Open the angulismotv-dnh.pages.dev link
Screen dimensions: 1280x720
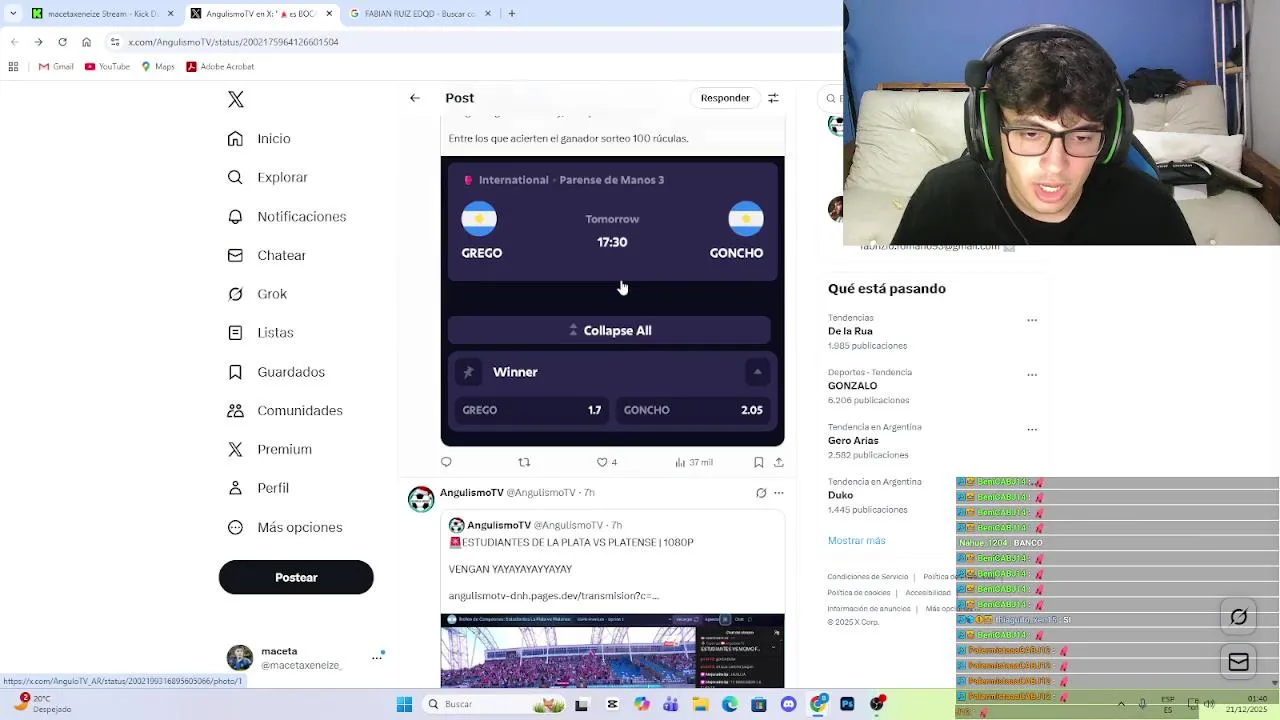(553, 596)
